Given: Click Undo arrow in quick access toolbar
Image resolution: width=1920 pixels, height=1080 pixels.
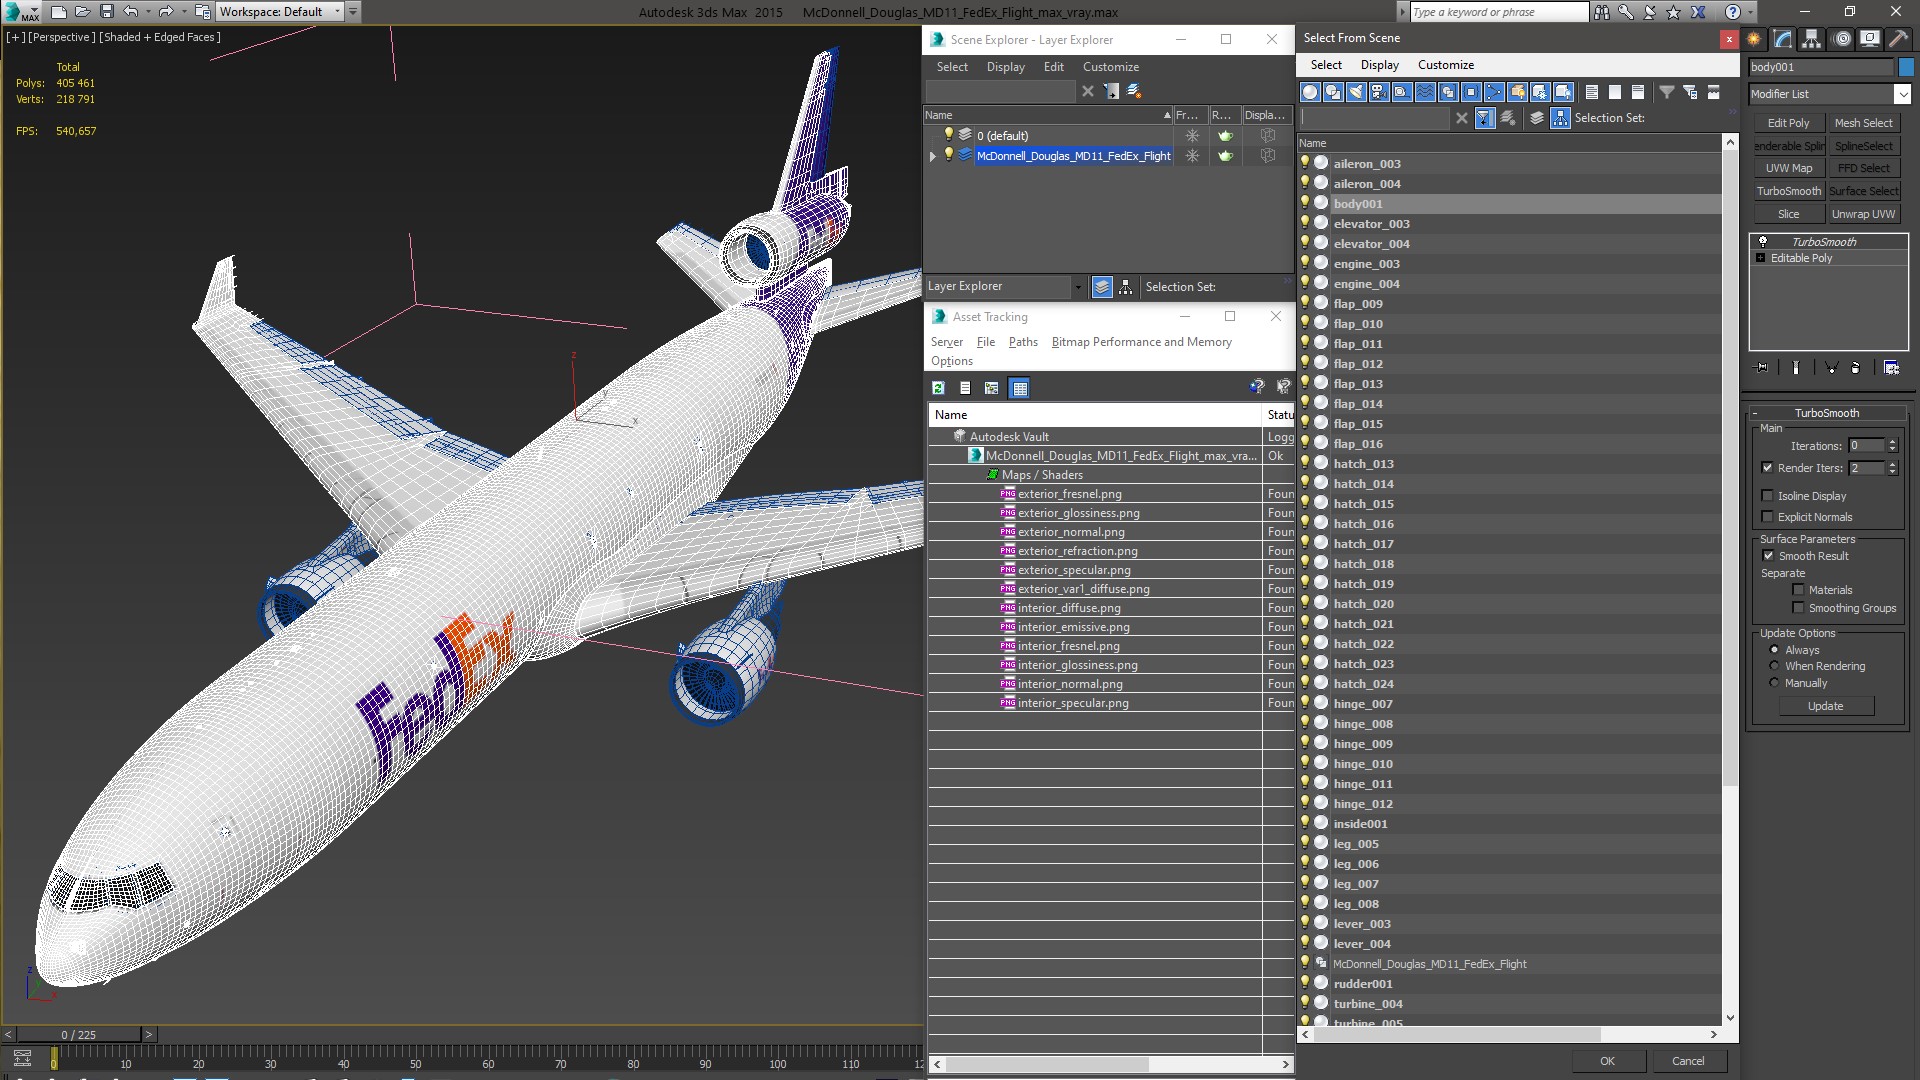Looking at the screenshot, I should pyautogui.click(x=131, y=12).
